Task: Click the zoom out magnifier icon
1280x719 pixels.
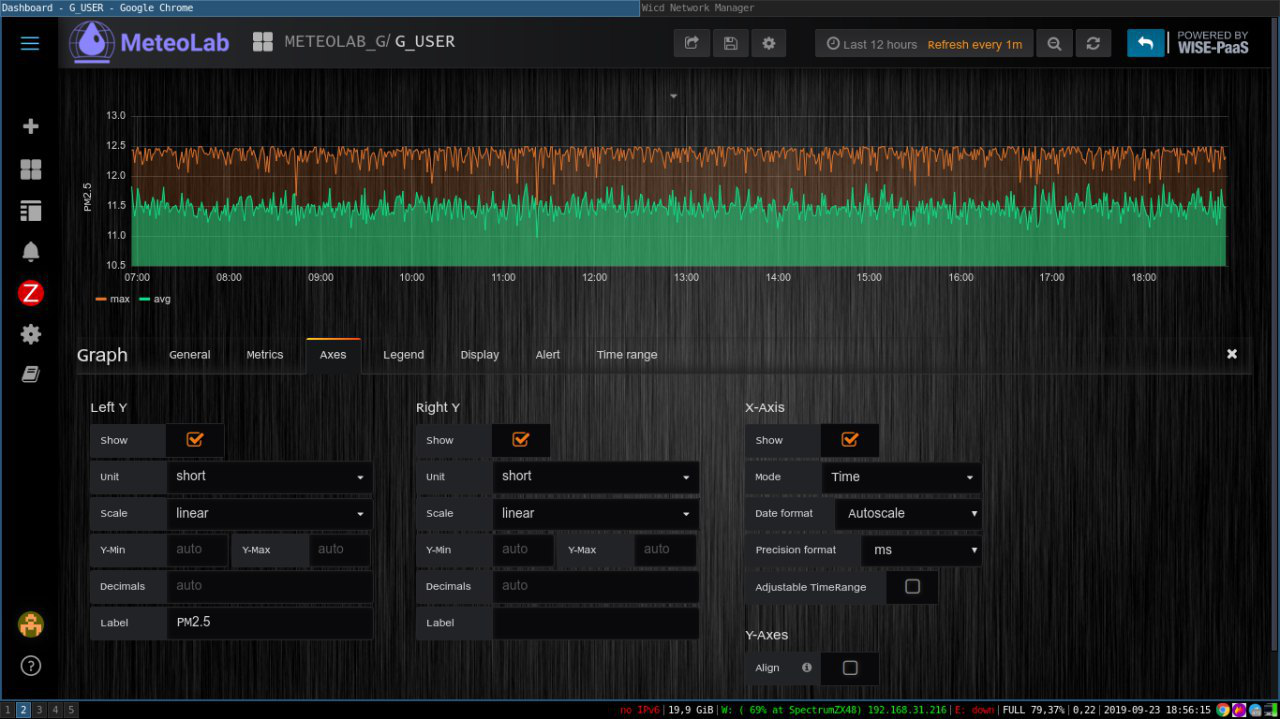Action: click(x=1054, y=44)
